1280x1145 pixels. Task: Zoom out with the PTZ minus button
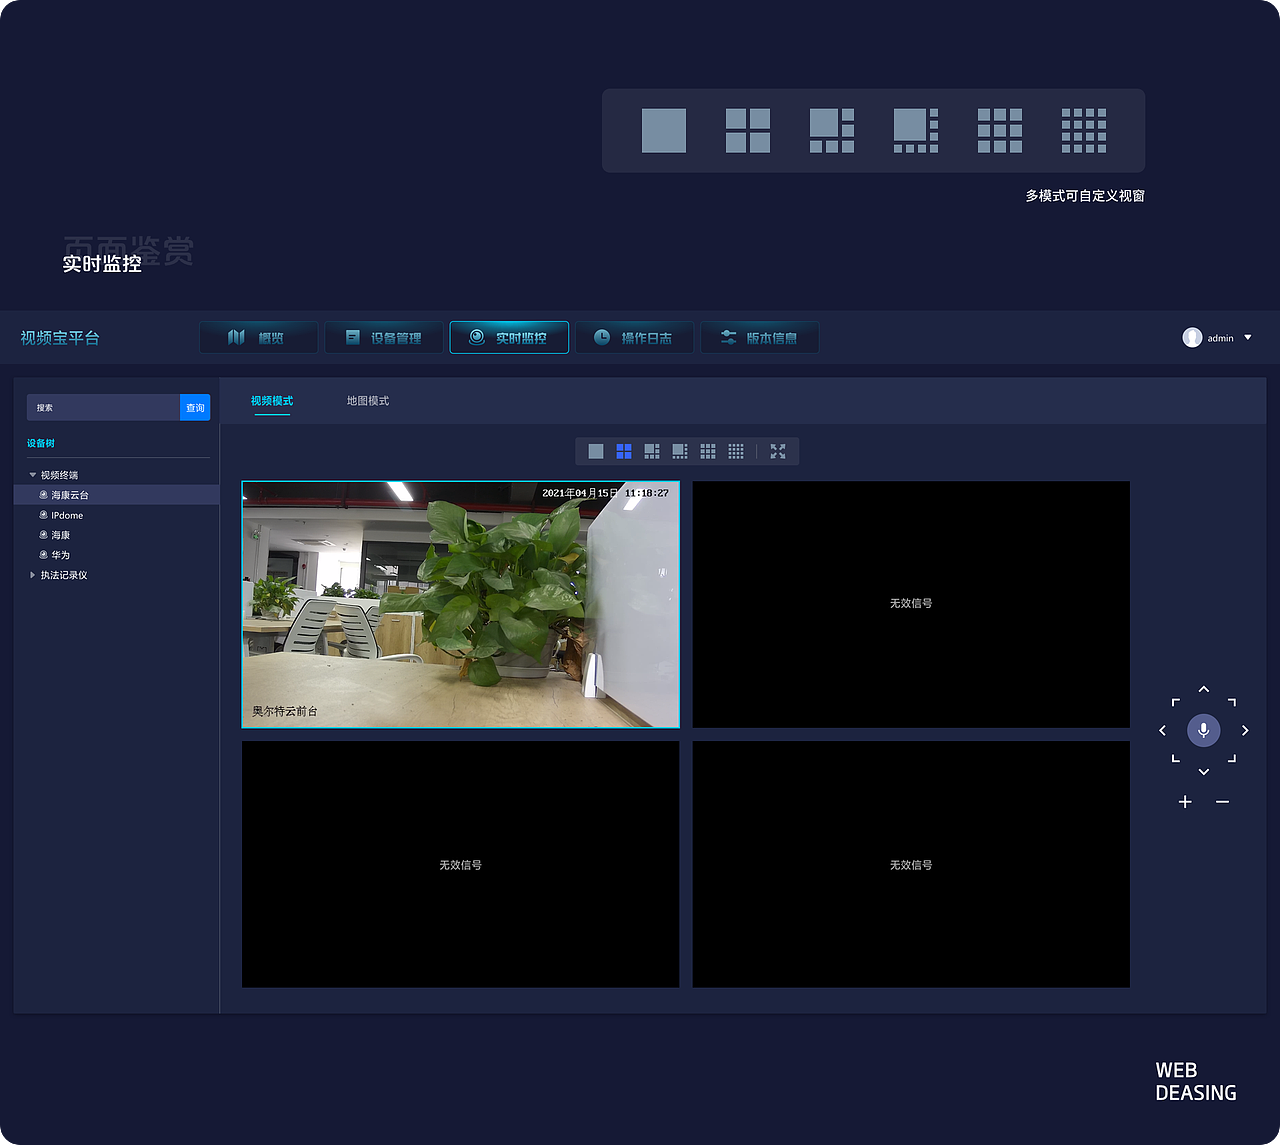point(1222,802)
